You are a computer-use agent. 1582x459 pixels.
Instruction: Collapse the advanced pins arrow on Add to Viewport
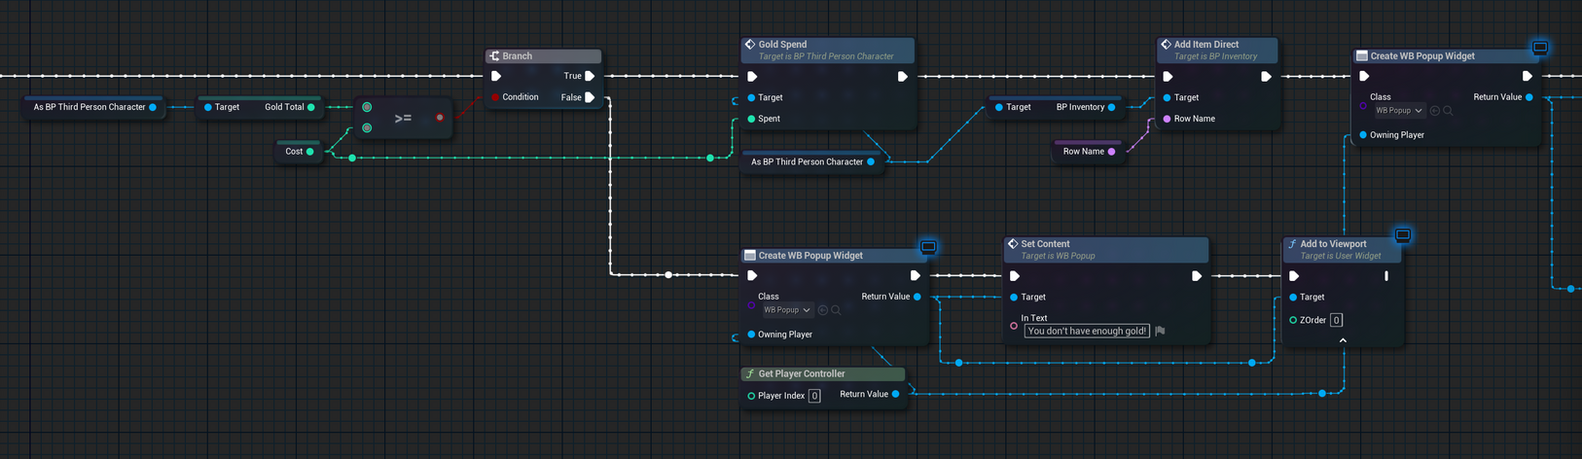pyautogui.click(x=1343, y=340)
